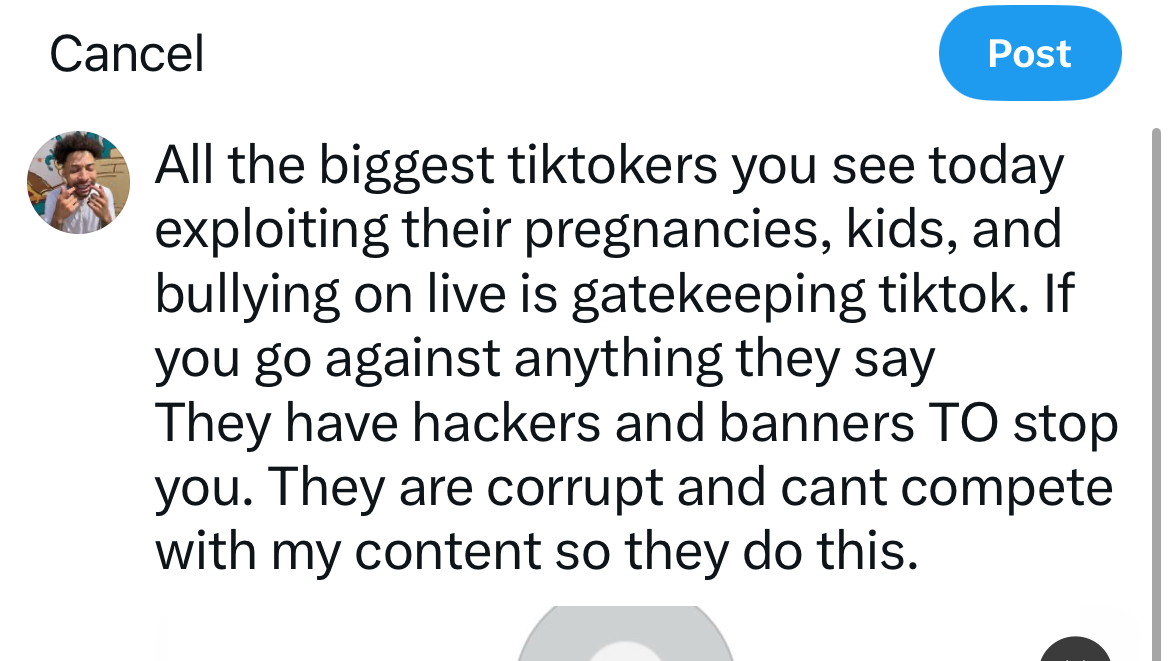Place cursor on the word "exploiting"

[272, 231]
